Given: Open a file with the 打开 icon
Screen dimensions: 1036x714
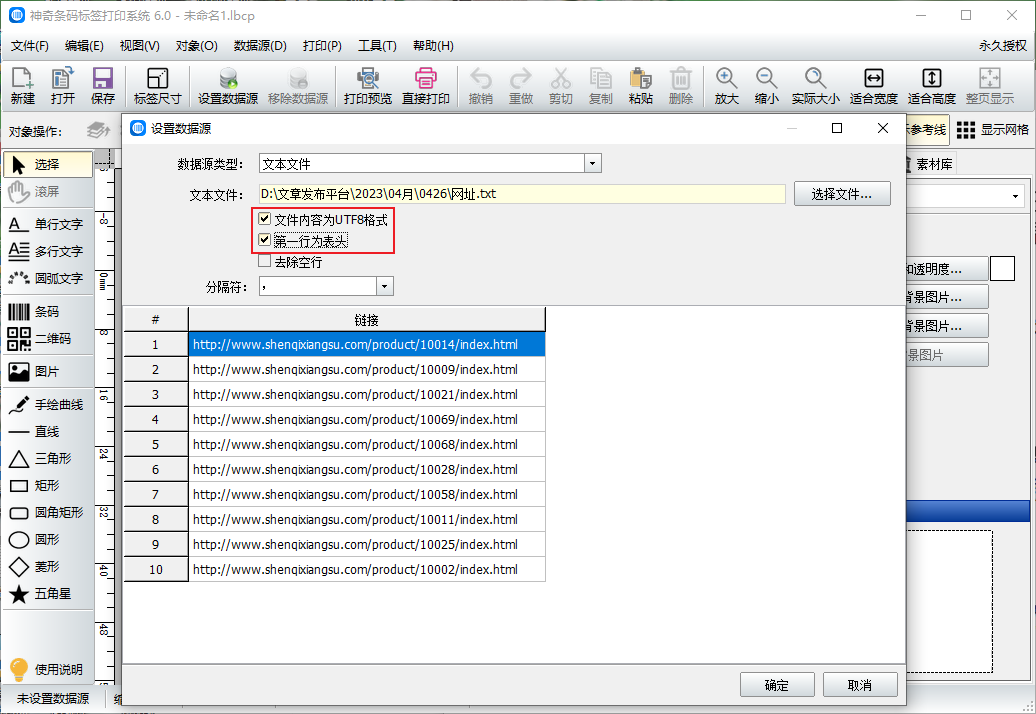Looking at the screenshot, I should (63, 86).
